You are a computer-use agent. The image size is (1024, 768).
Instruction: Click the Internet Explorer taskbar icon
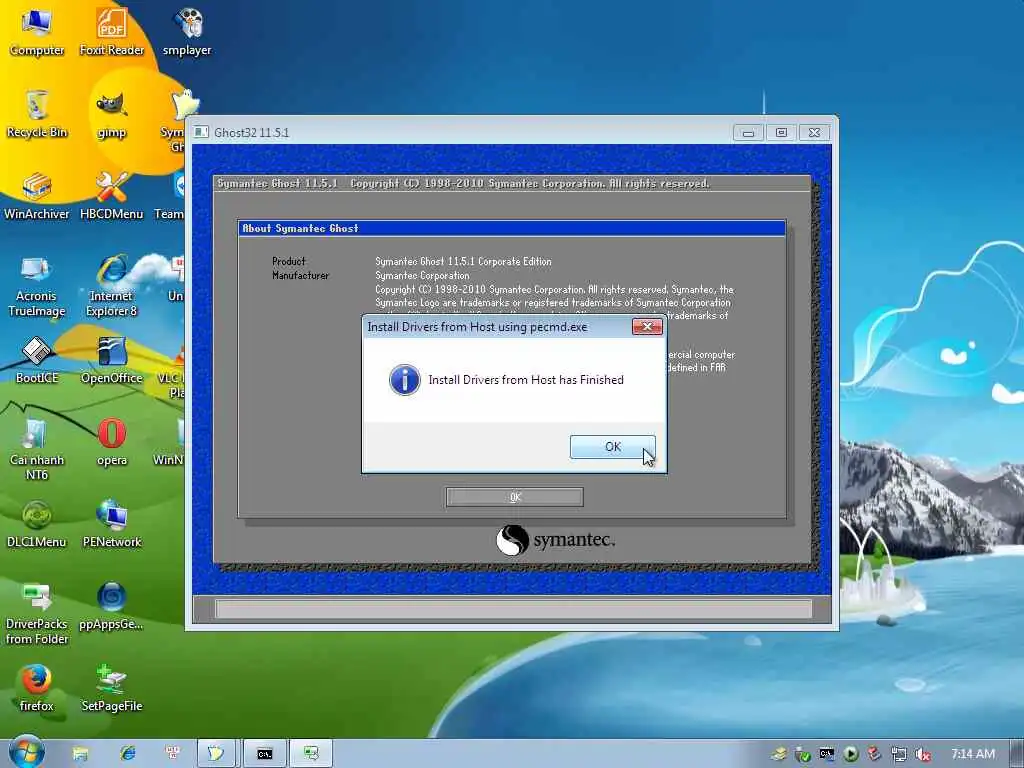(x=127, y=754)
